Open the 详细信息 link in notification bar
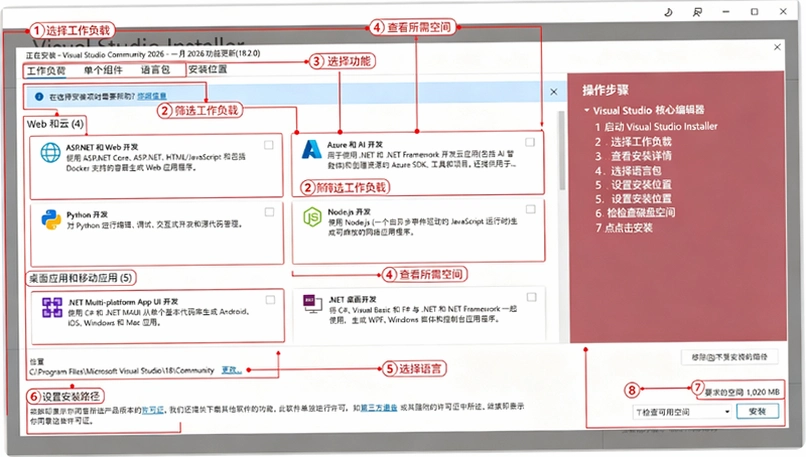Image resolution: width=806 pixels, height=457 pixels. point(152,96)
